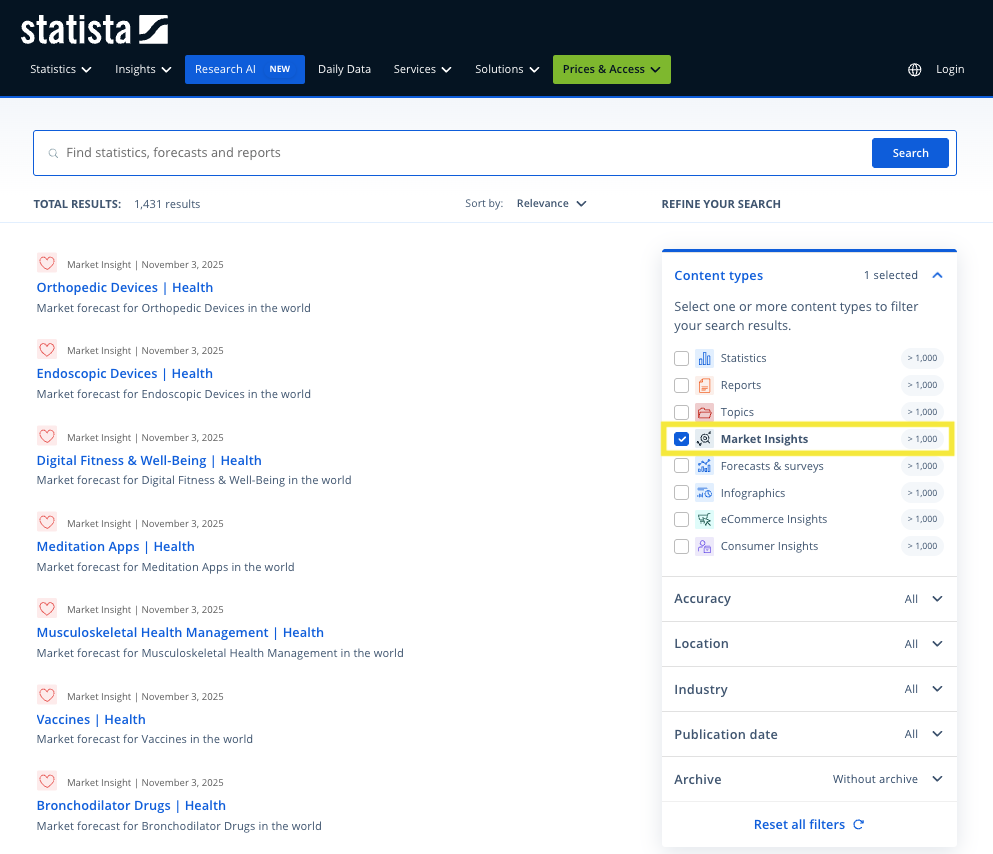The image size is (993, 854).
Task: Click the globe language icon
Action: click(x=914, y=70)
